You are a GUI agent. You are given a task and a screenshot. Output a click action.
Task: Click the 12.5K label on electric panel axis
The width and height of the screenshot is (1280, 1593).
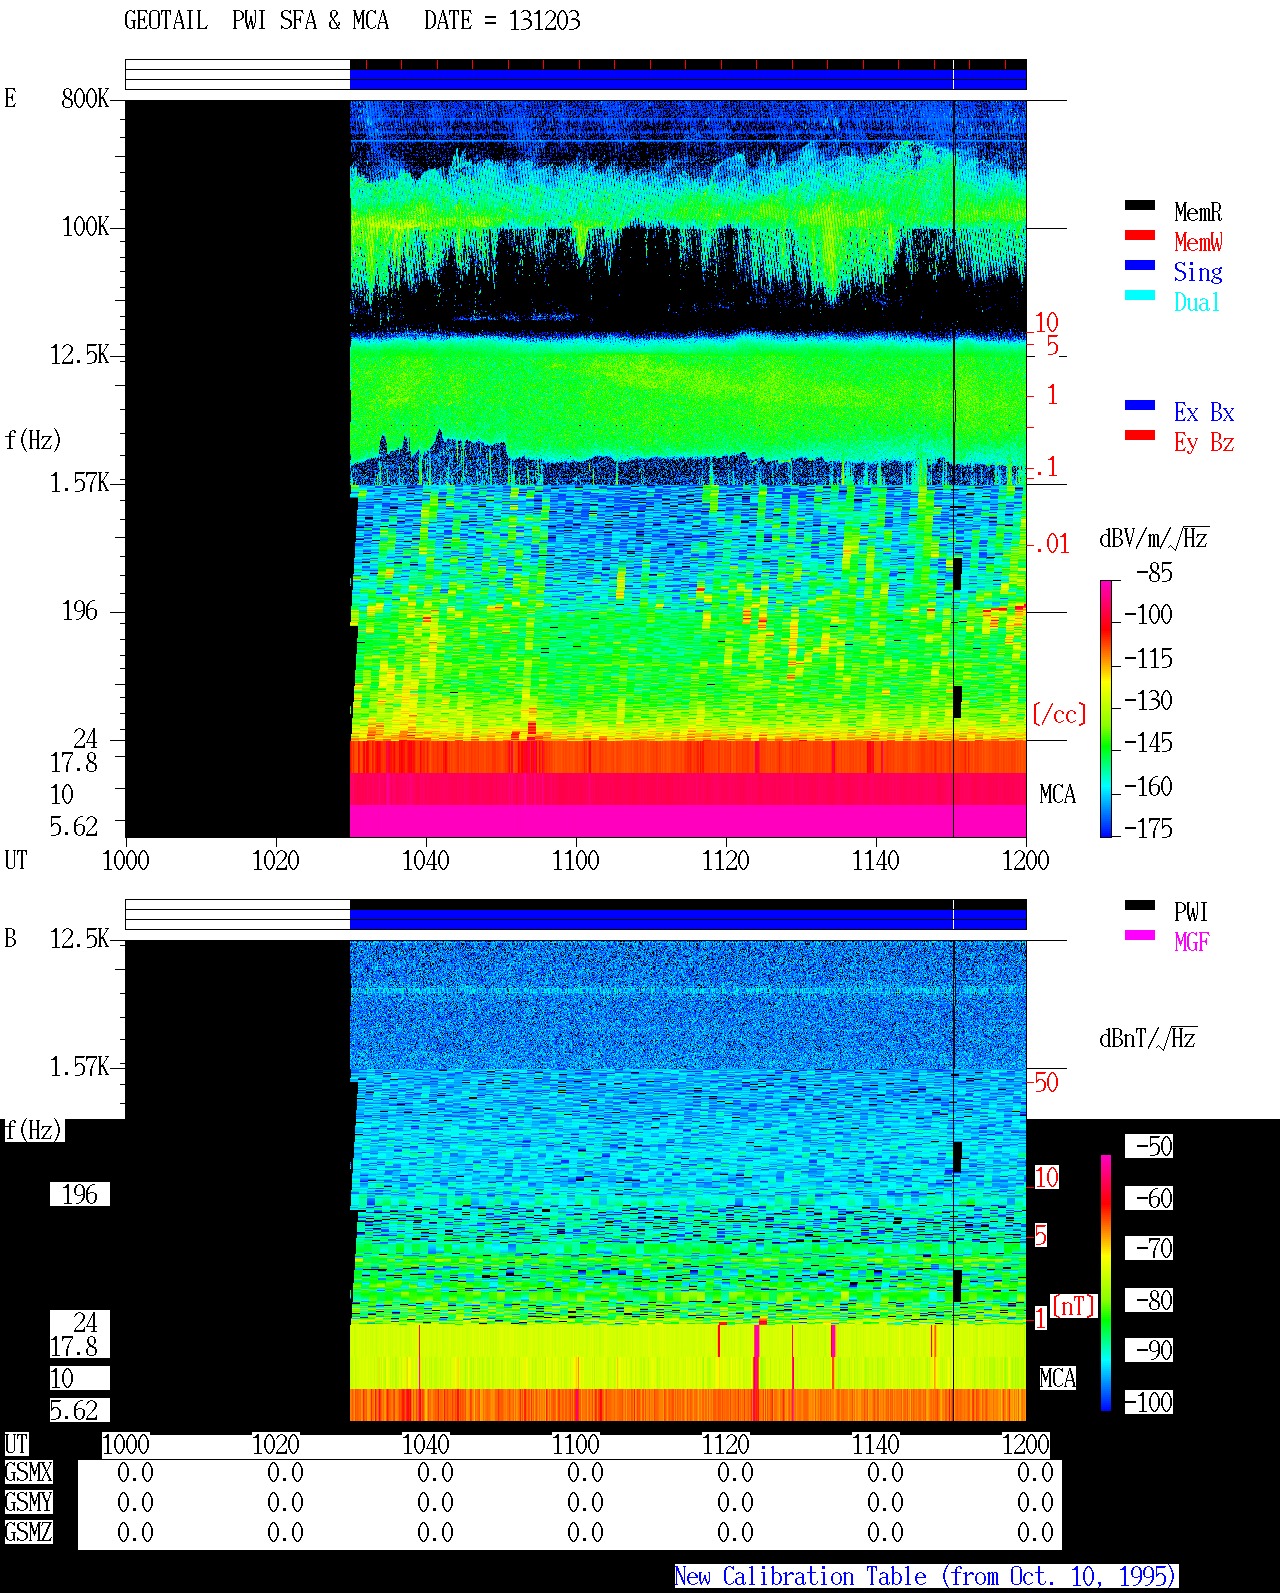[x=80, y=355]
